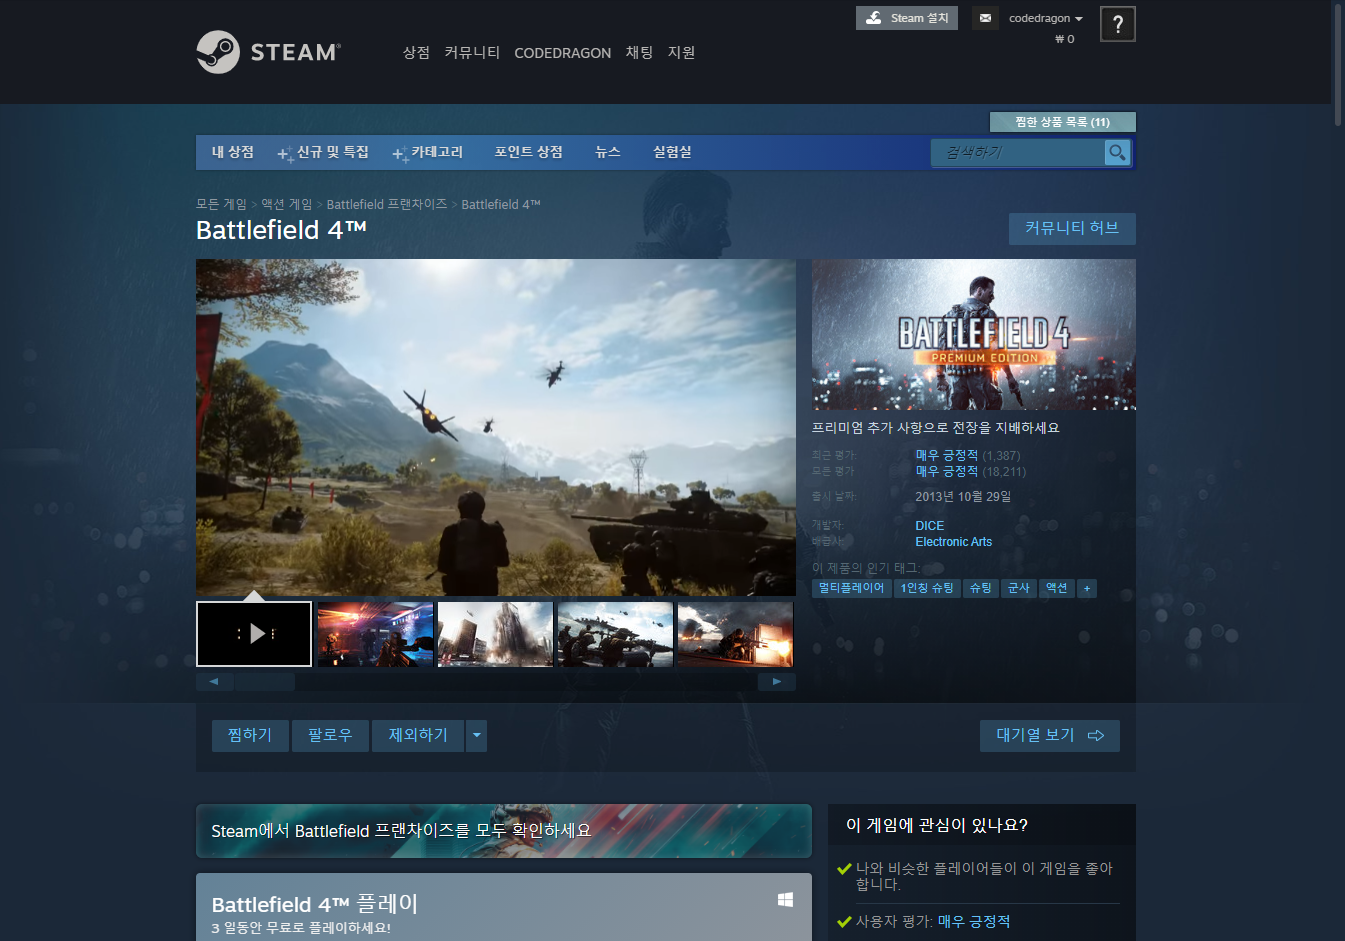Click the screenshot strip scrollbar handle

coord(264,682)
